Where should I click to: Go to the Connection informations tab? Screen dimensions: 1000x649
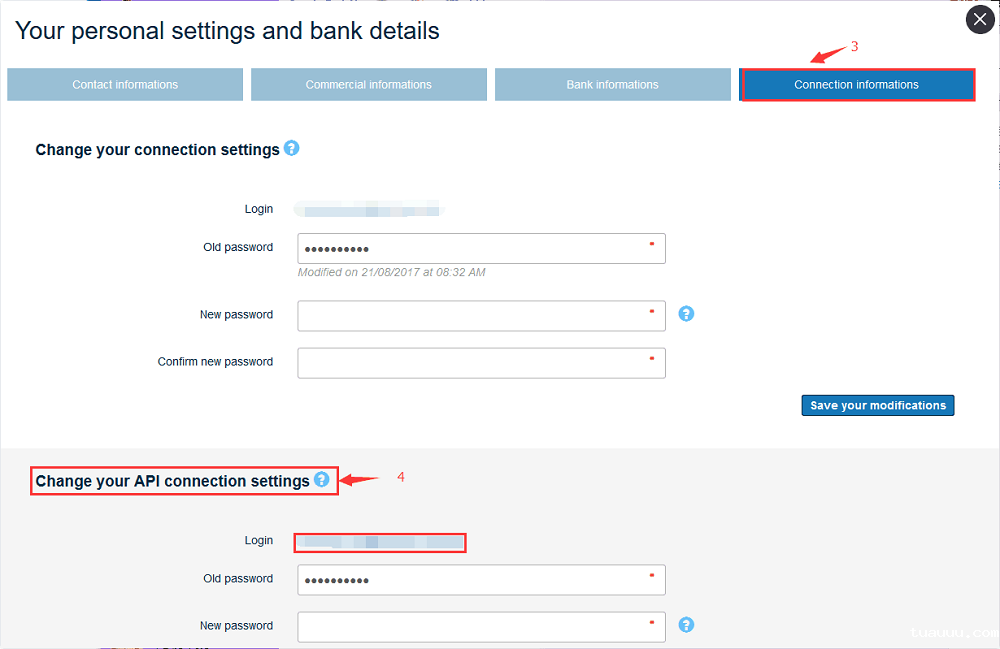point(857,85)
